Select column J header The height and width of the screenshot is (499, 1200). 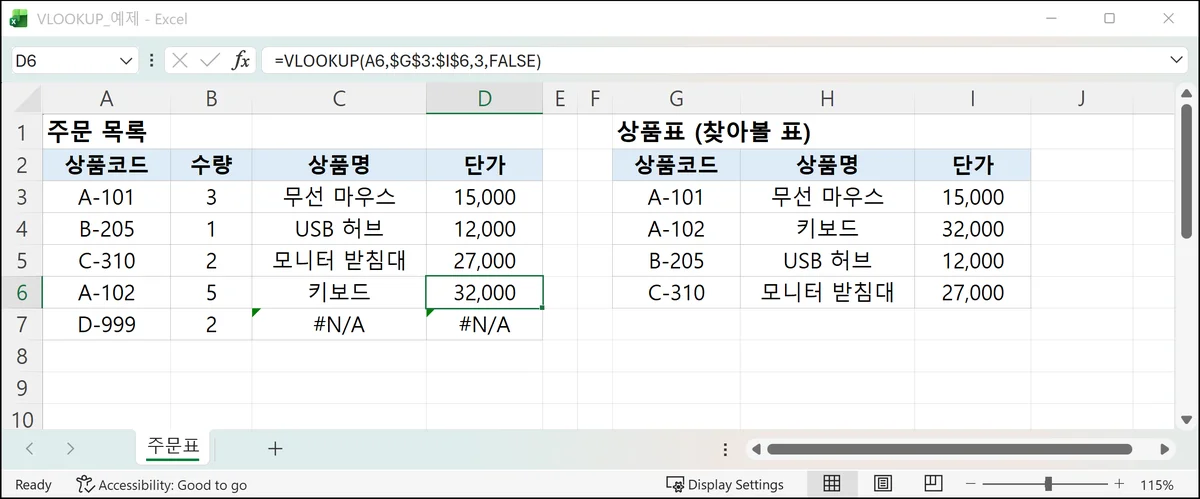(1082, 98)
